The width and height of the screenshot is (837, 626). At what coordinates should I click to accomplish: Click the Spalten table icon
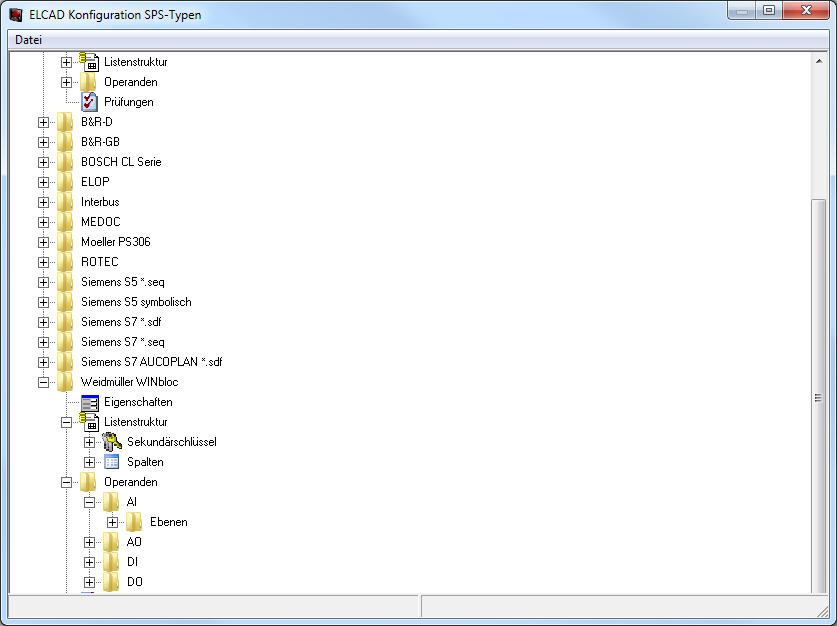[112, 462]
